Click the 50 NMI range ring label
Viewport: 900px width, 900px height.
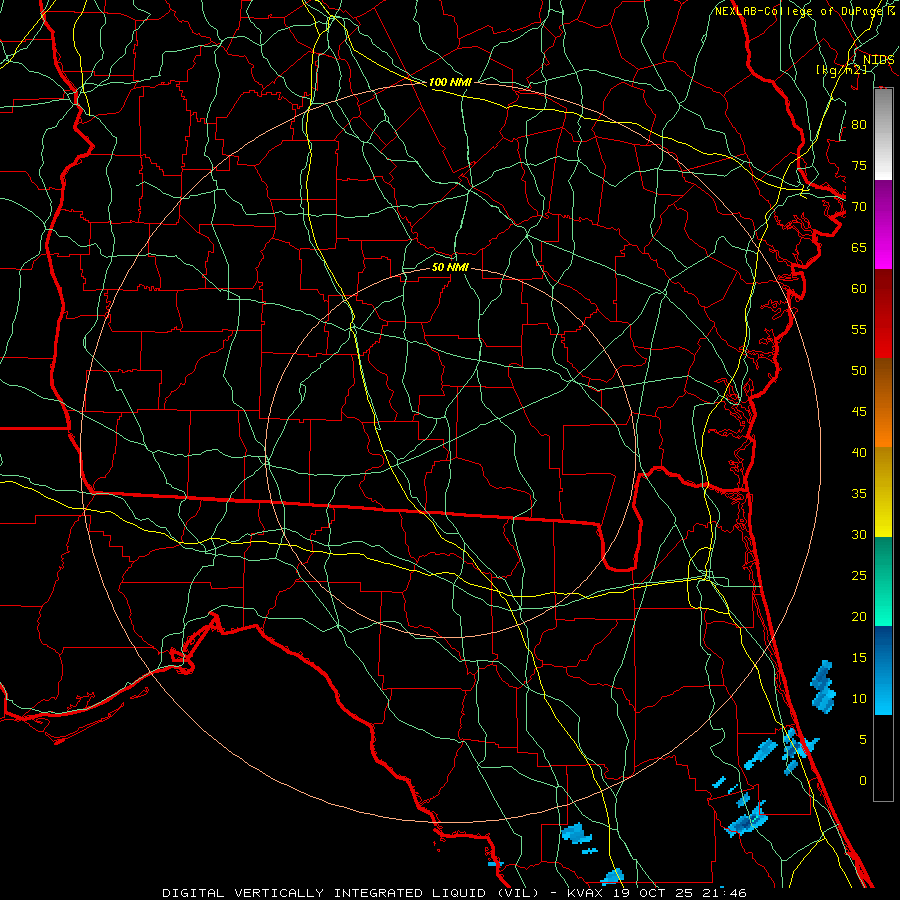coord(450,267)
